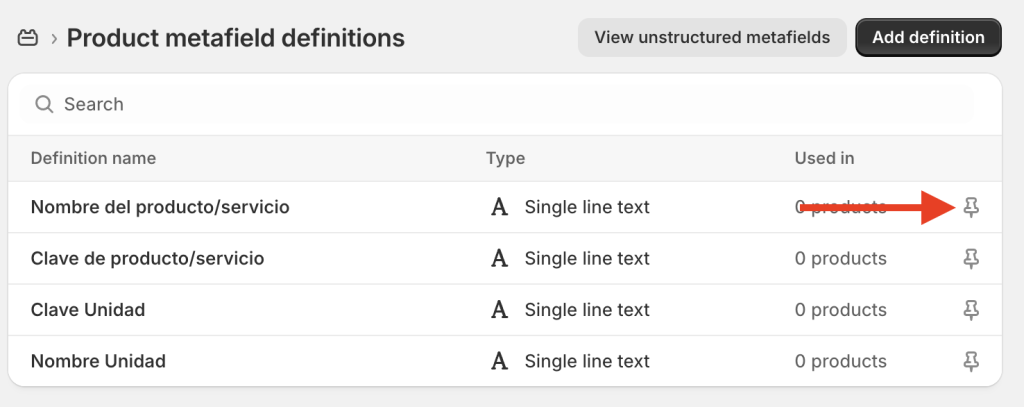This screenshot has width=1024, height=407.
Task: Click the metafields breadcrumb icon
Action: click(27, 38)
